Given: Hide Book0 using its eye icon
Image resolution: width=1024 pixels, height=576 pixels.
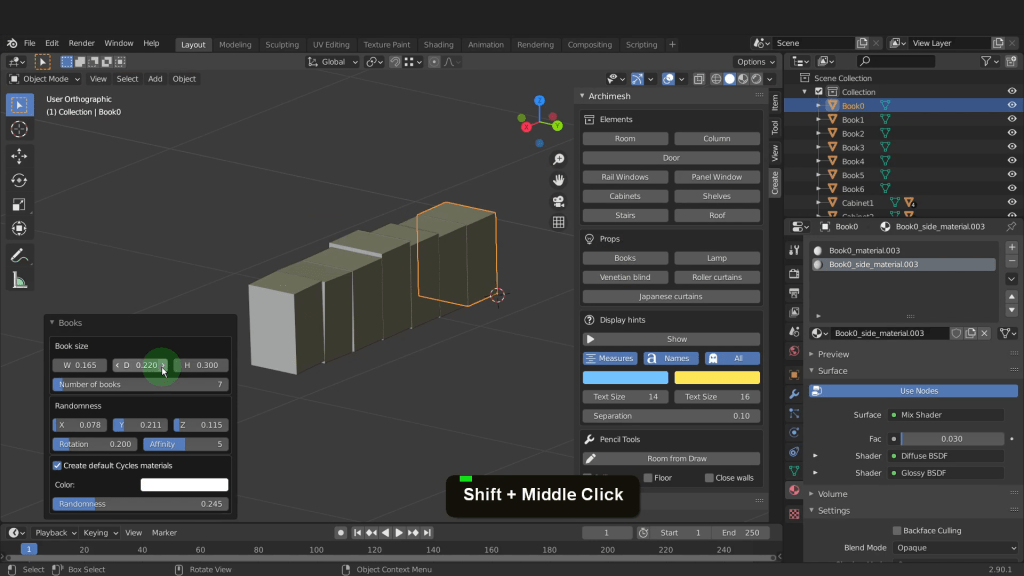Looking at the screenshot, I should (1012, 105).
